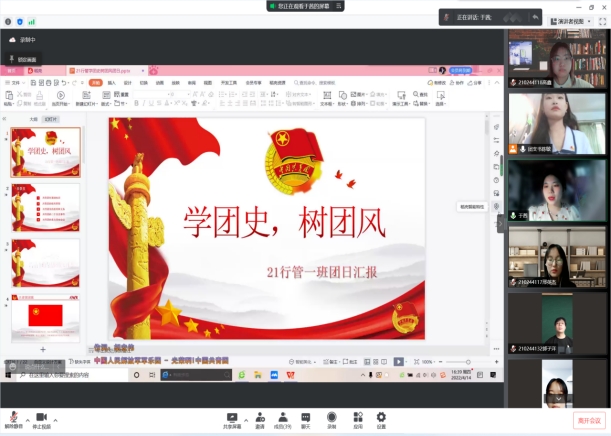Click the Windows Start button
611x436 pixels.
8,375
